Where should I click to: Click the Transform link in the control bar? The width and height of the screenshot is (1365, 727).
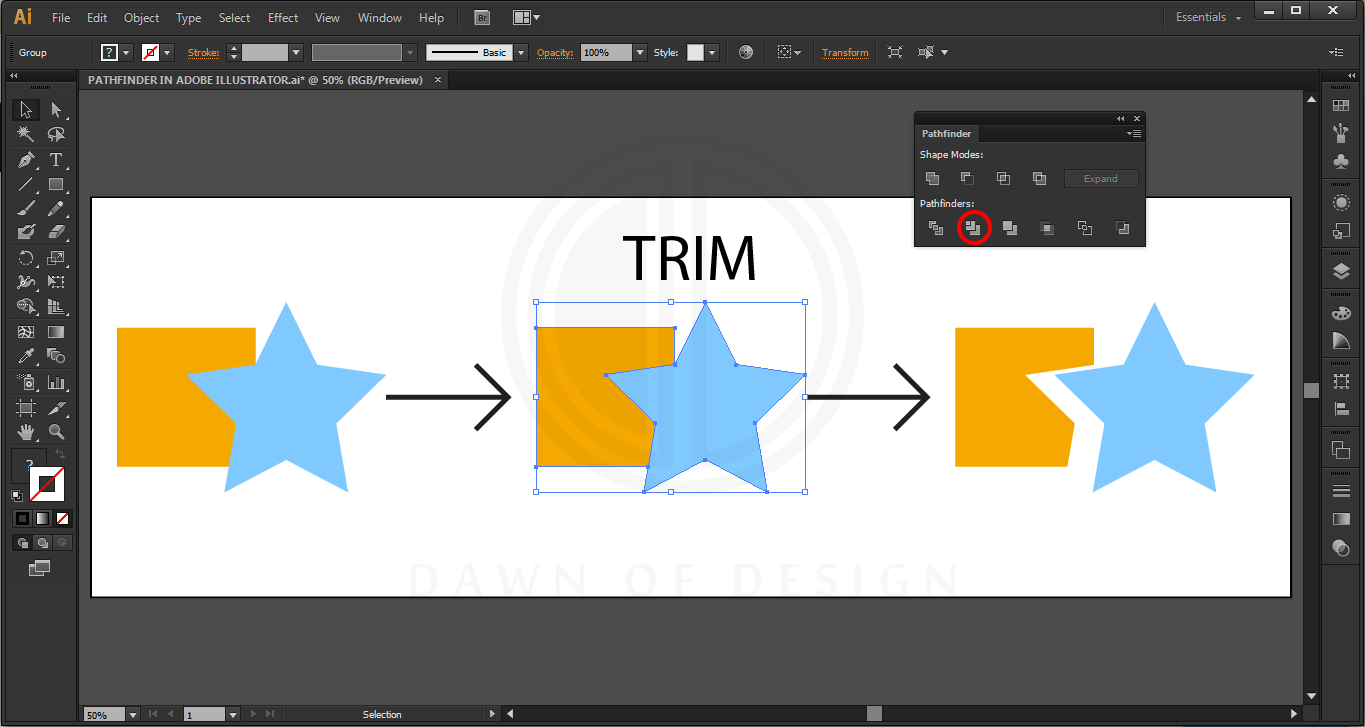pyautogui.click(x=845, y=52)
